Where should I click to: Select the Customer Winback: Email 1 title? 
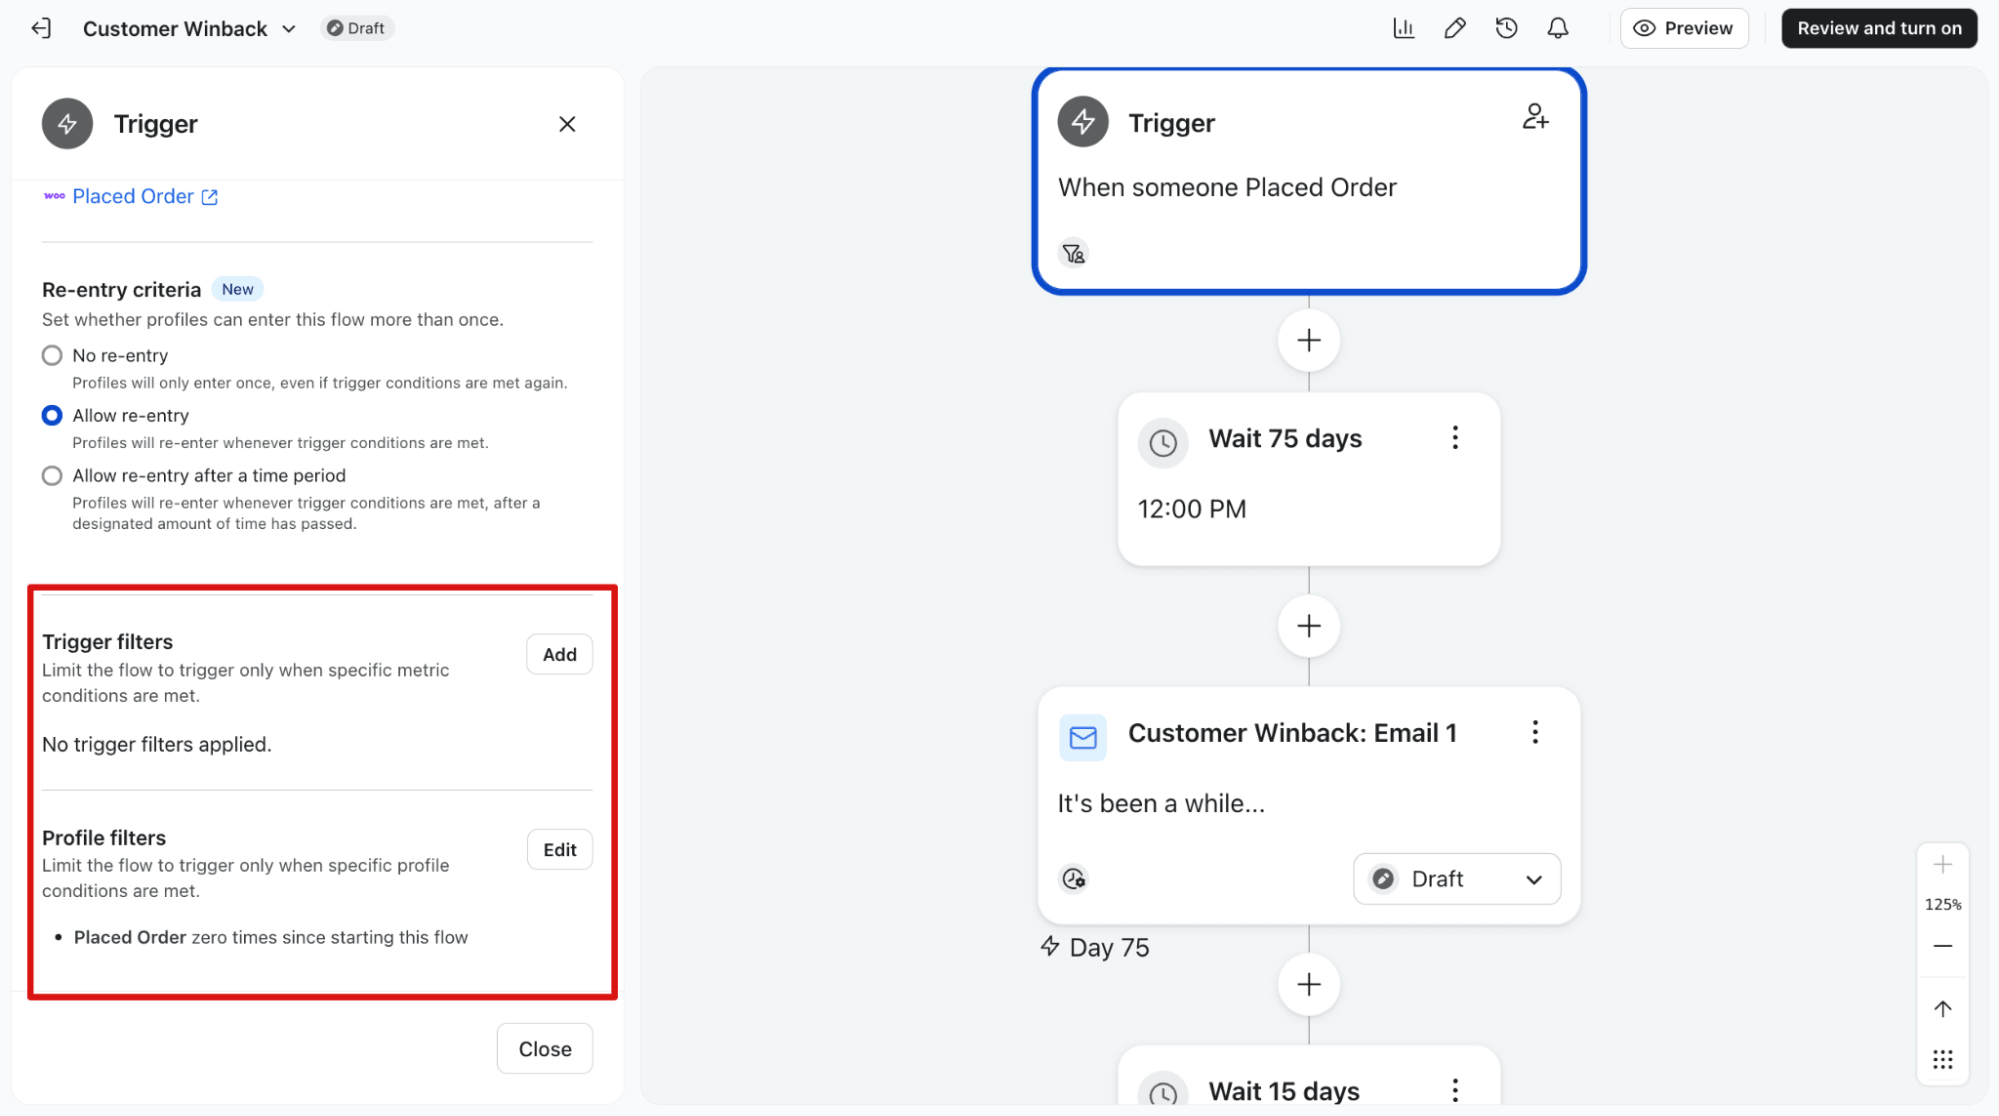click(1292, 733)
